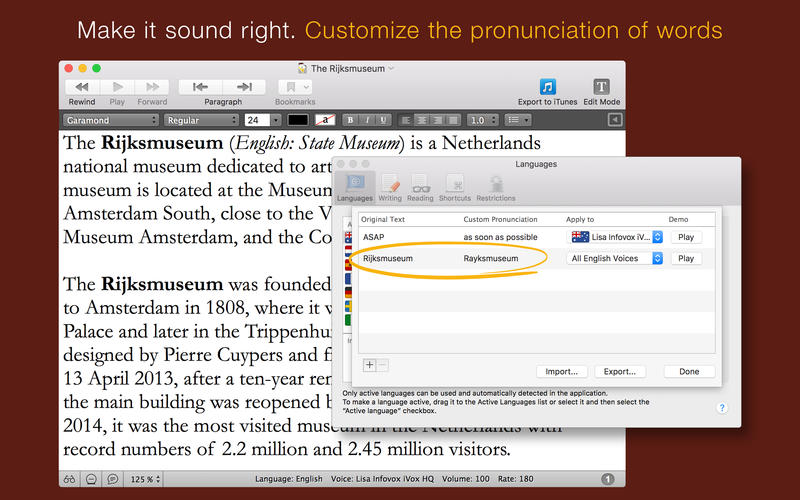Play demo for ASAP pronunciation
This screenshot has width=800, height=500.
click(x=686, y=237)
